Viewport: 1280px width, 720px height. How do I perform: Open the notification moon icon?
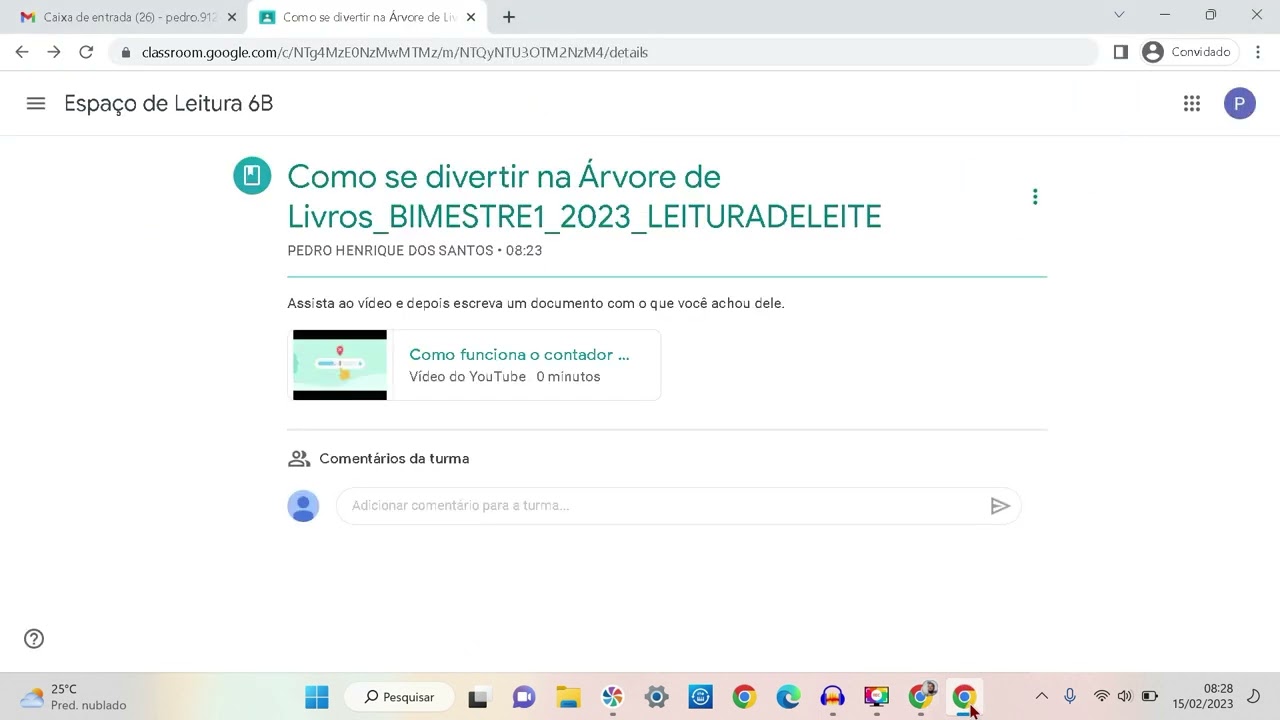click(1254, 696)
